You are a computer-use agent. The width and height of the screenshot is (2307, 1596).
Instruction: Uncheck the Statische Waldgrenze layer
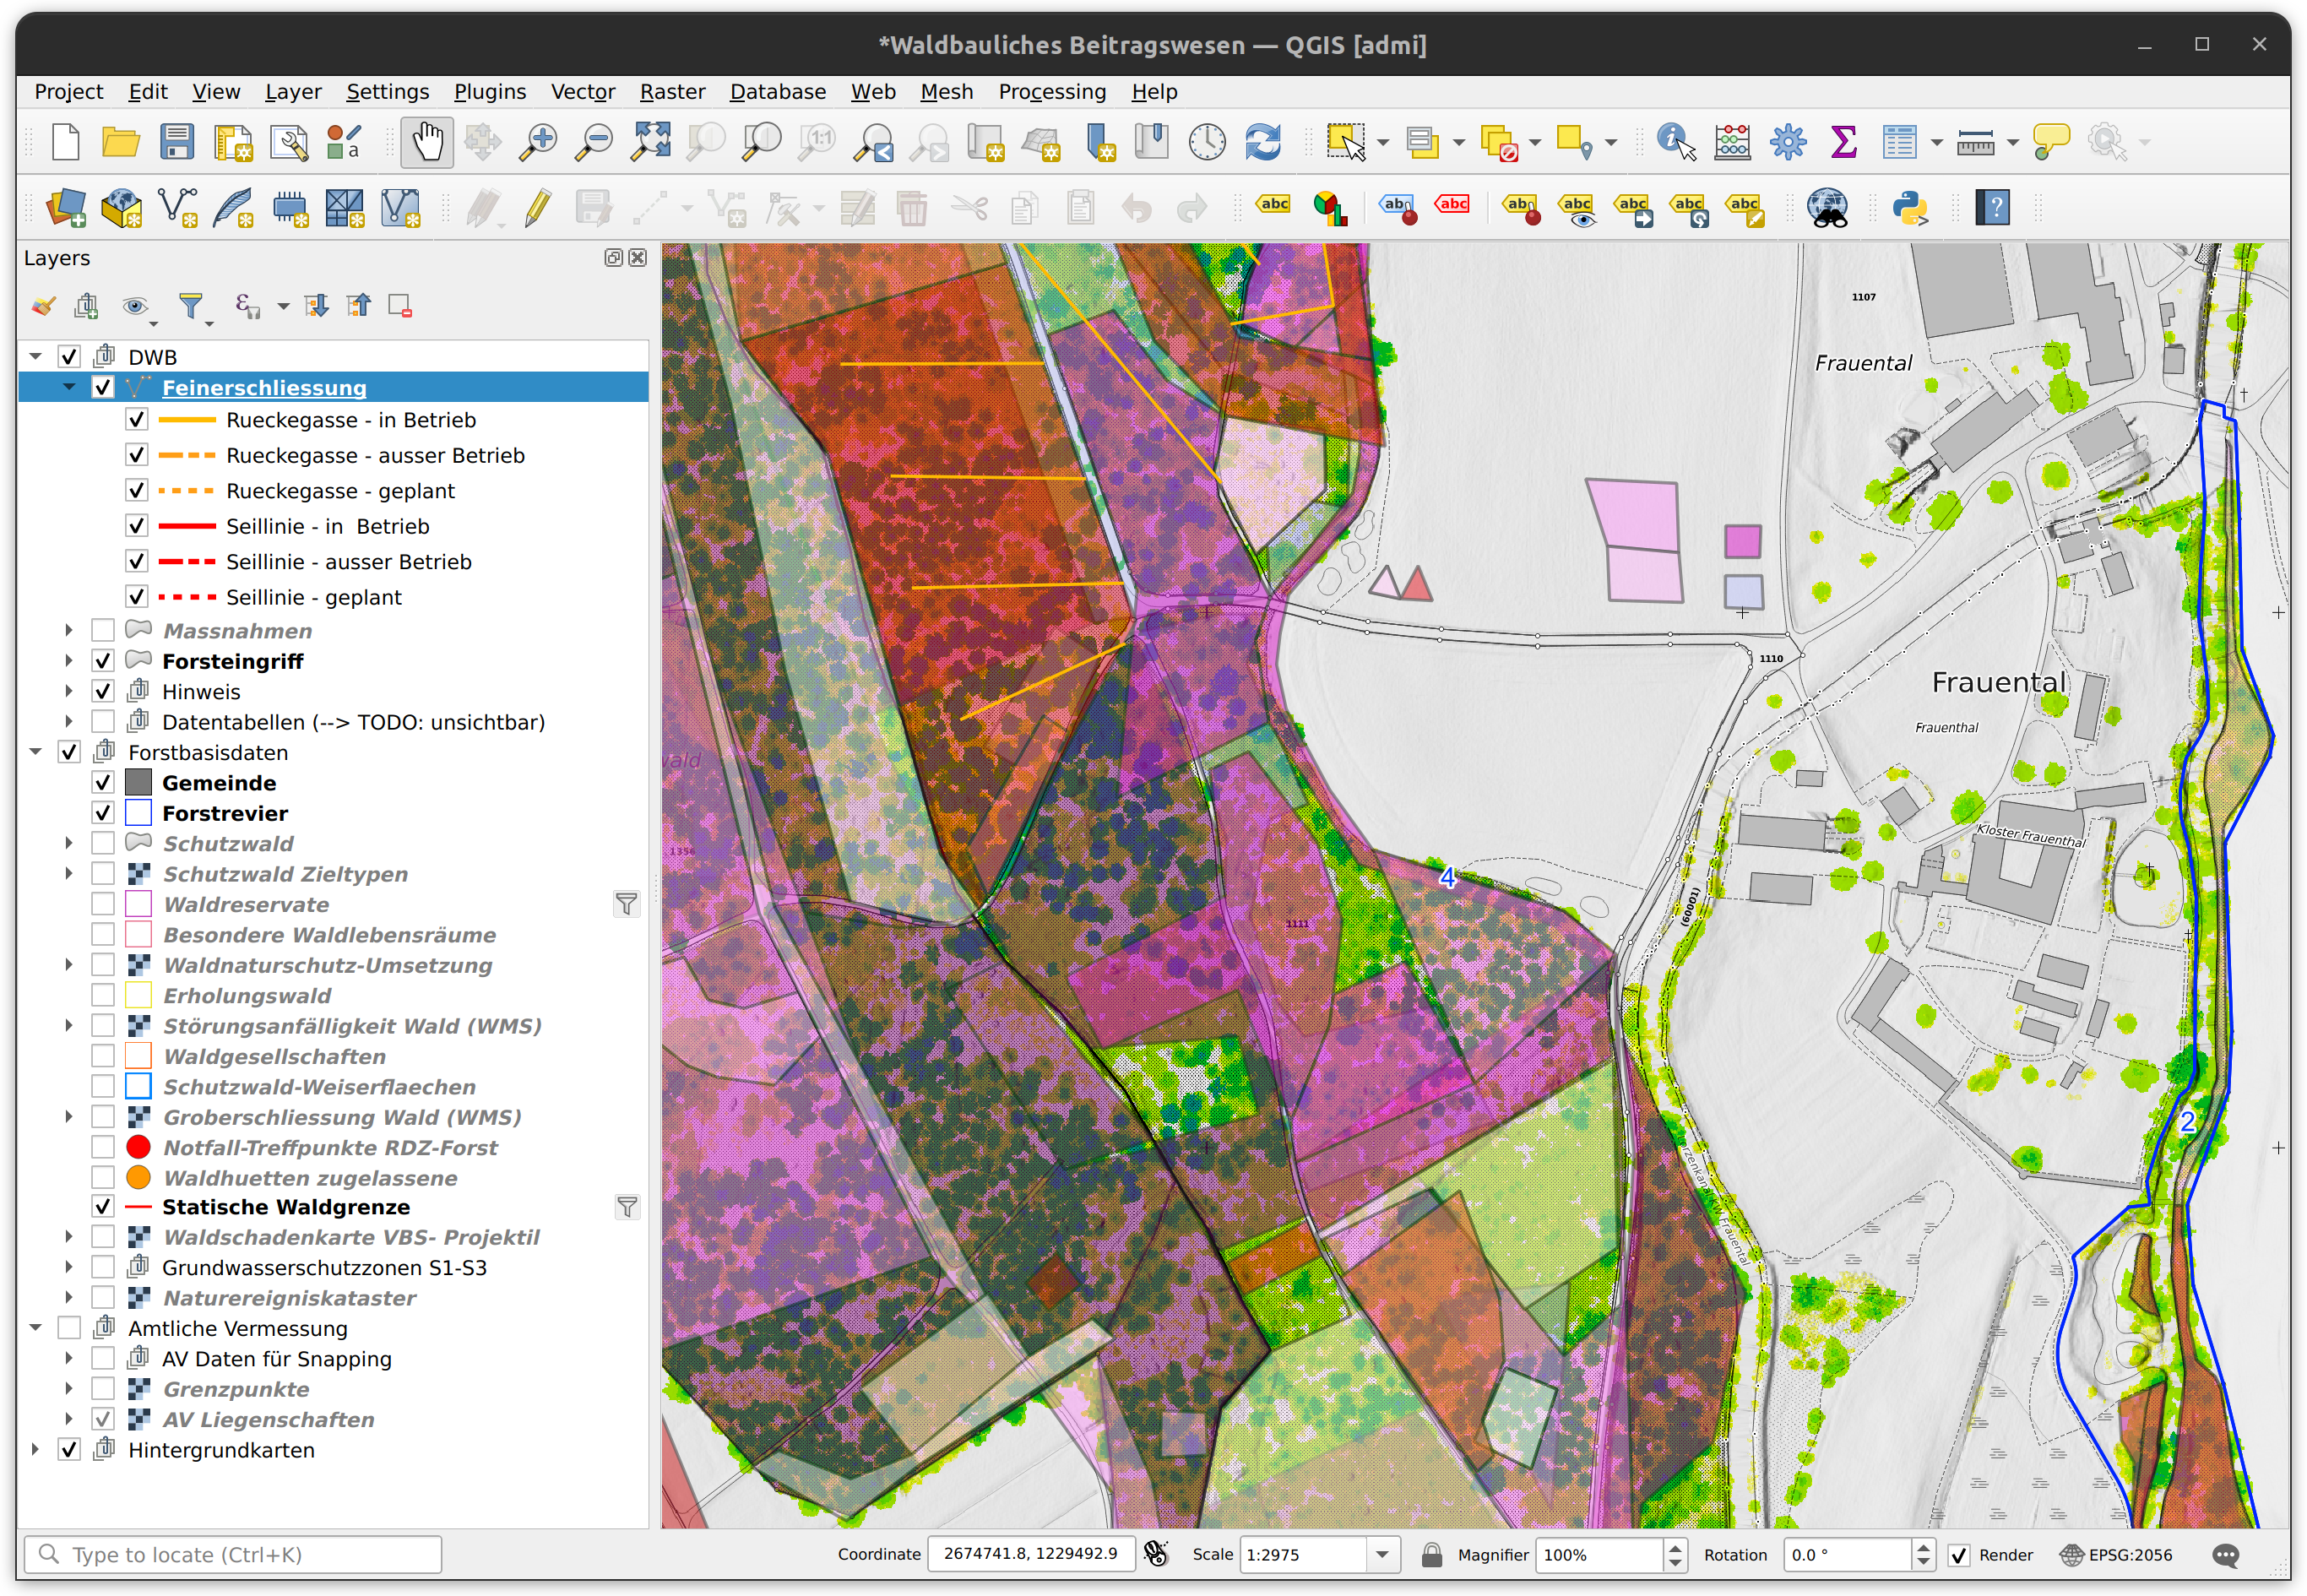(x=103, y=1206)
